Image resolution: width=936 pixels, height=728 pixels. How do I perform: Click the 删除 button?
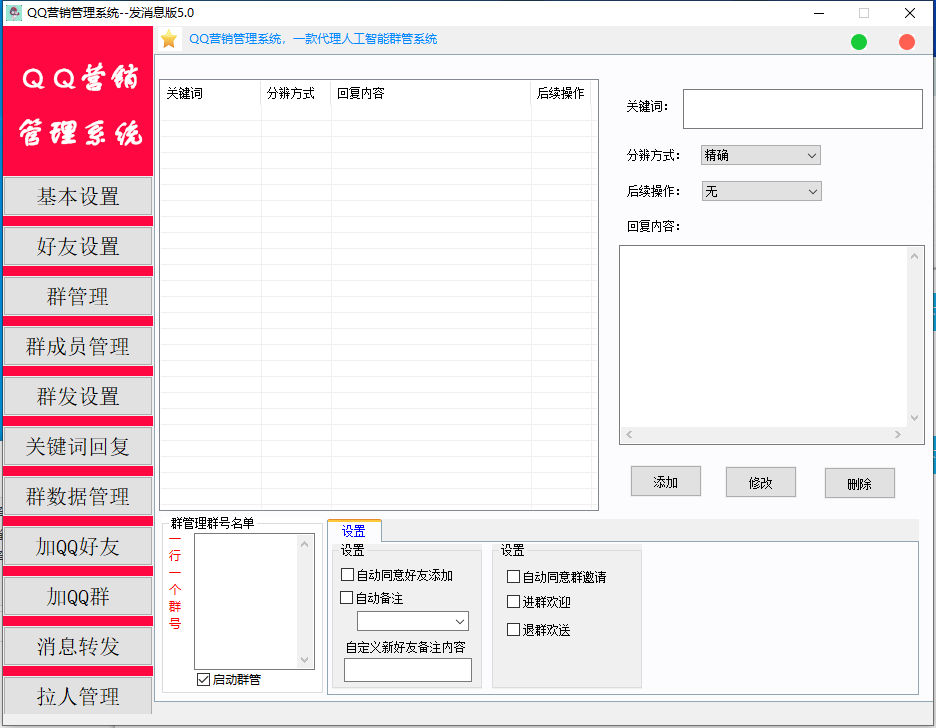[860, 483]
